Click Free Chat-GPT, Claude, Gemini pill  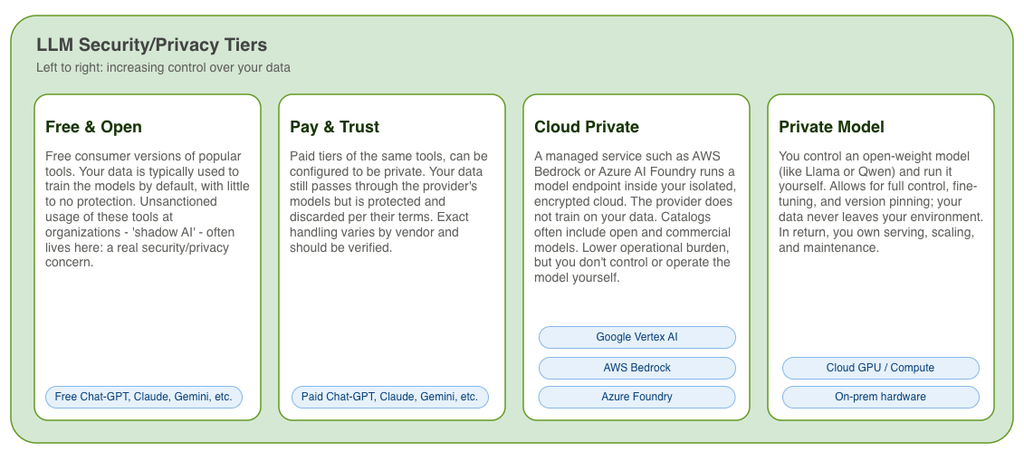point(144,397)
